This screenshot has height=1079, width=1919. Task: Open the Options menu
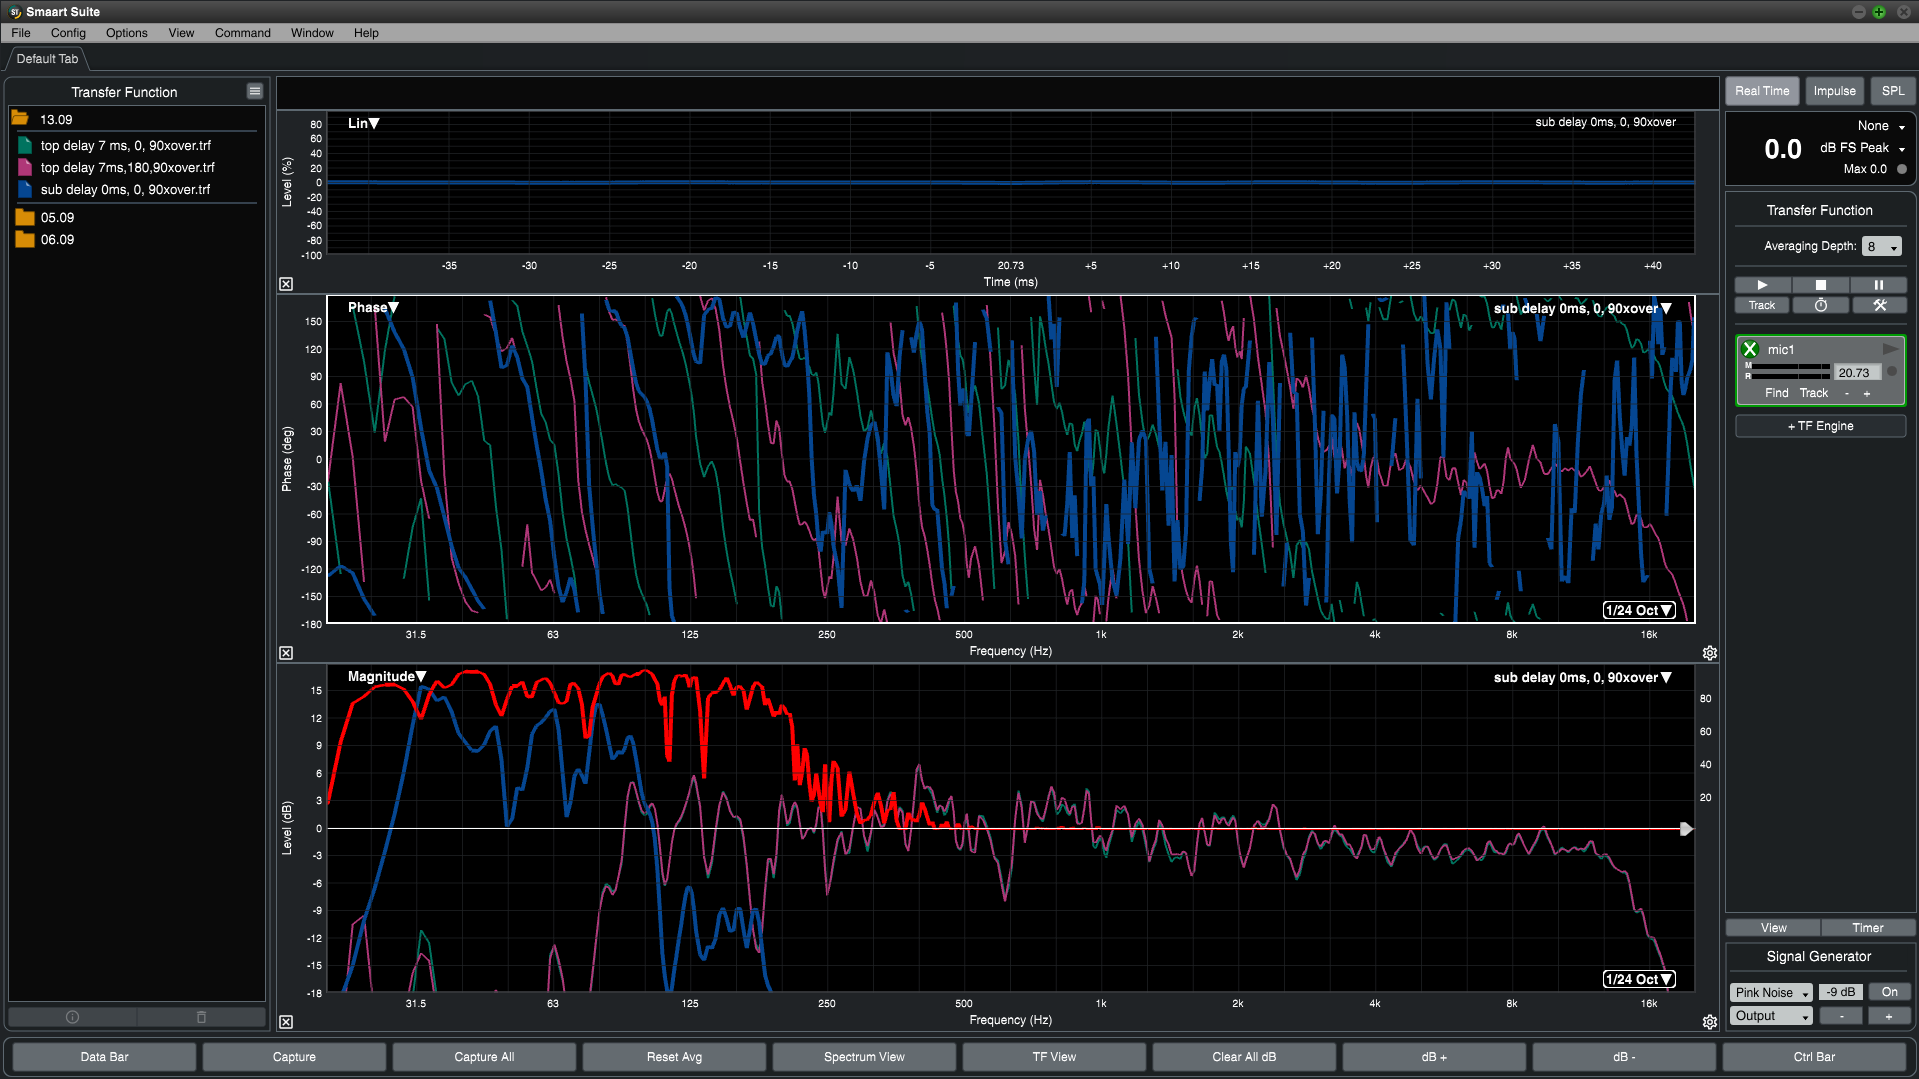pyautogui.click(x=126, y=33)
